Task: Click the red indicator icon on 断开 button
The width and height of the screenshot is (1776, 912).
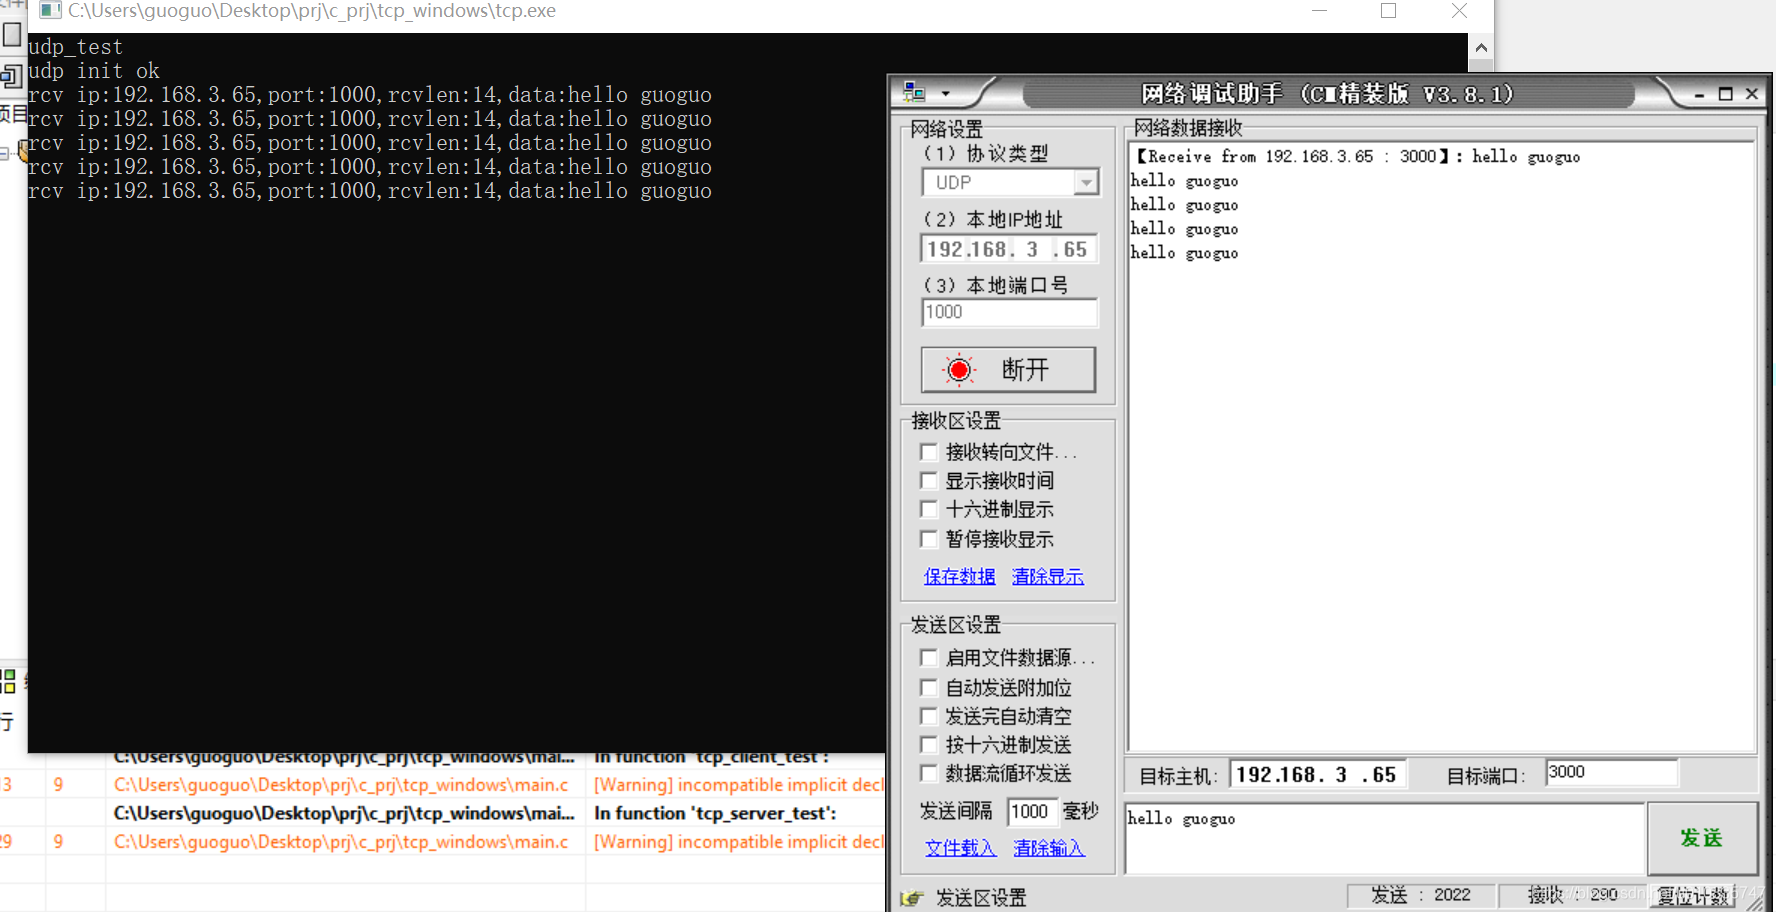Action: (x=958, y=369)
